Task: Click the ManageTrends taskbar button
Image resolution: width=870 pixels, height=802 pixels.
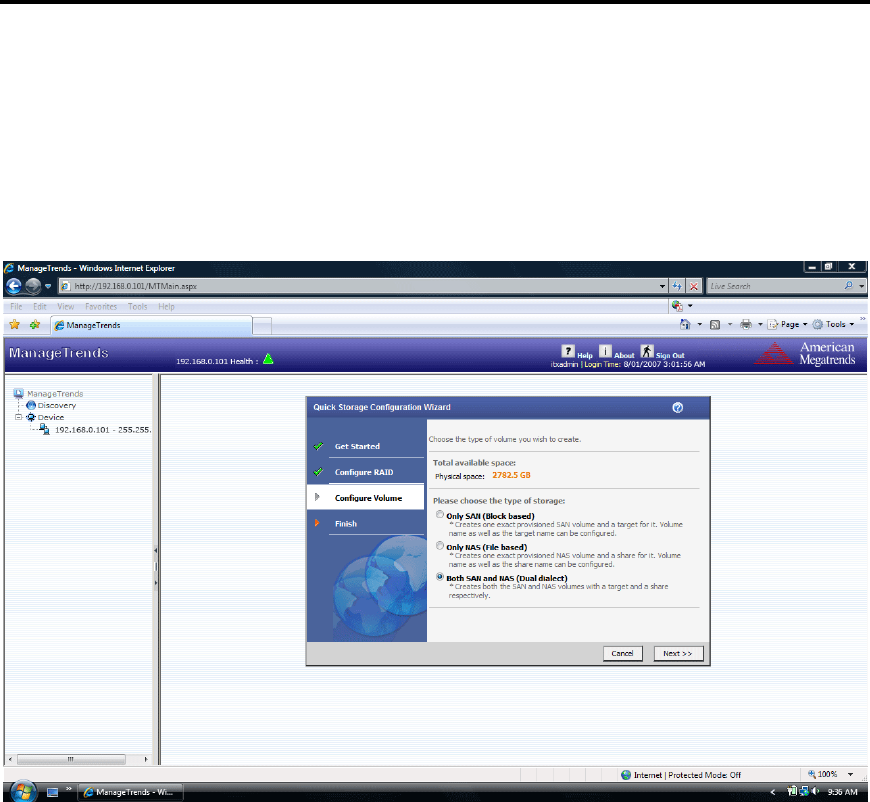Action: (130, 792)
